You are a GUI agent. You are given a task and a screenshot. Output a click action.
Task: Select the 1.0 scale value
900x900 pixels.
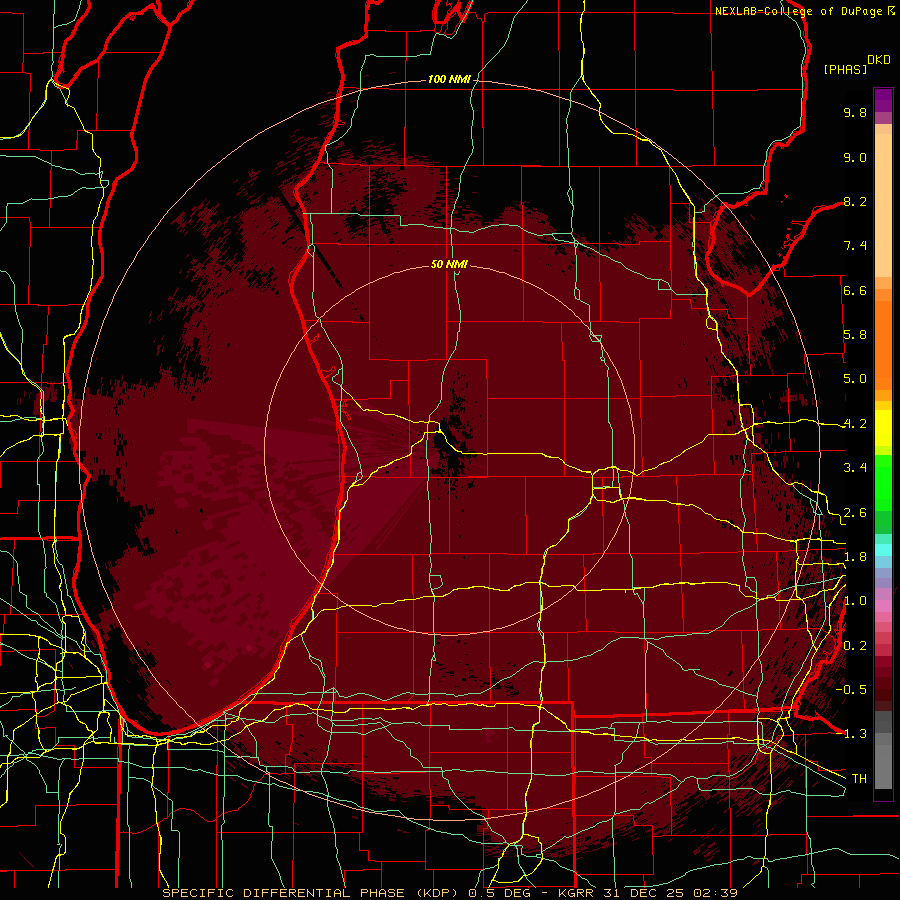[855, 601]
